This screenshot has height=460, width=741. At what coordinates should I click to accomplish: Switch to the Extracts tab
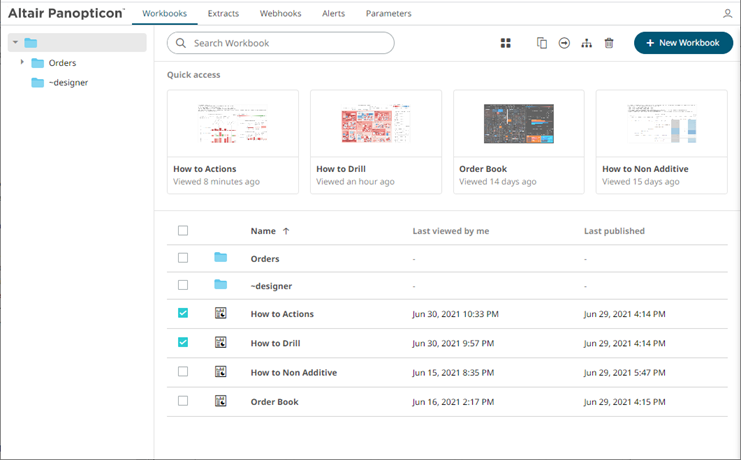point(223,14)
